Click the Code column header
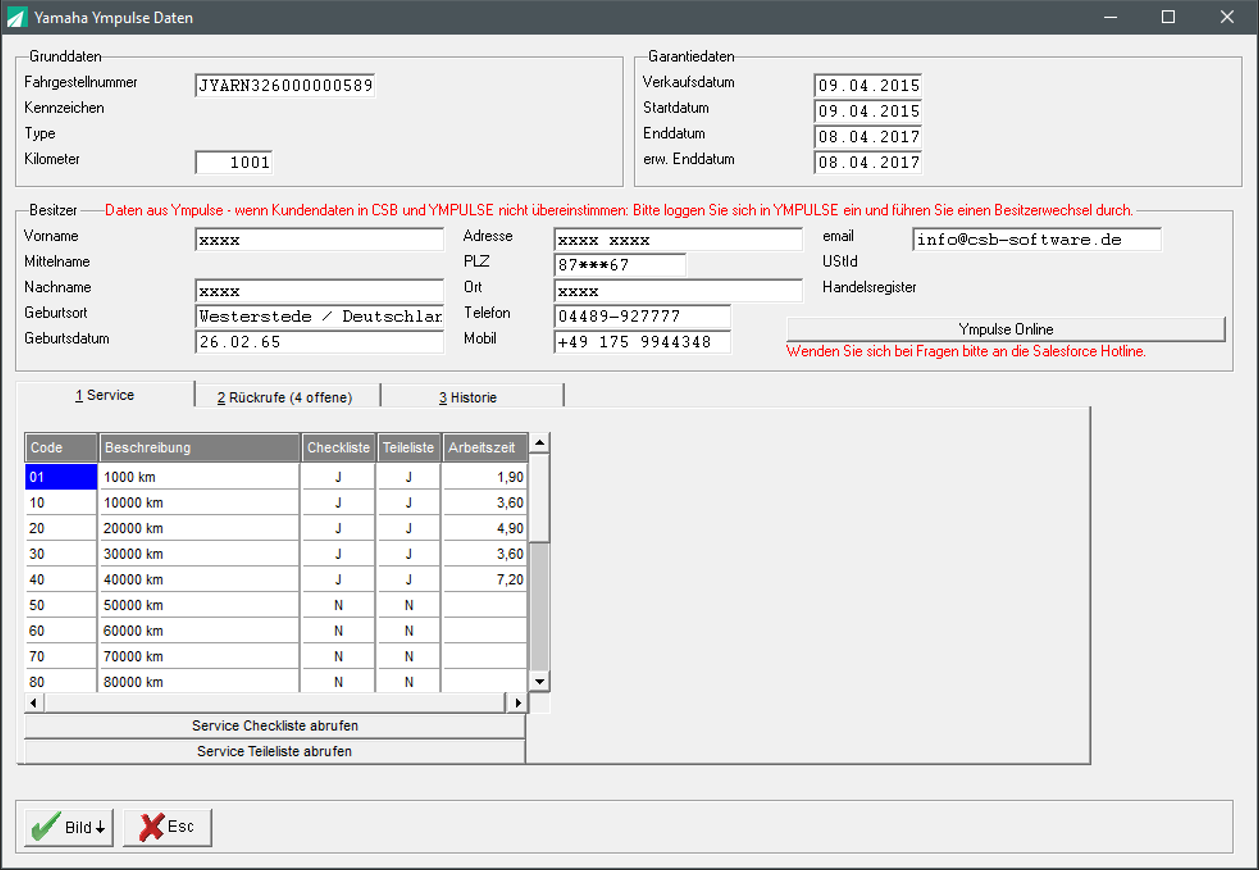This screenshot has width=1259, height=870. point(61,448)
